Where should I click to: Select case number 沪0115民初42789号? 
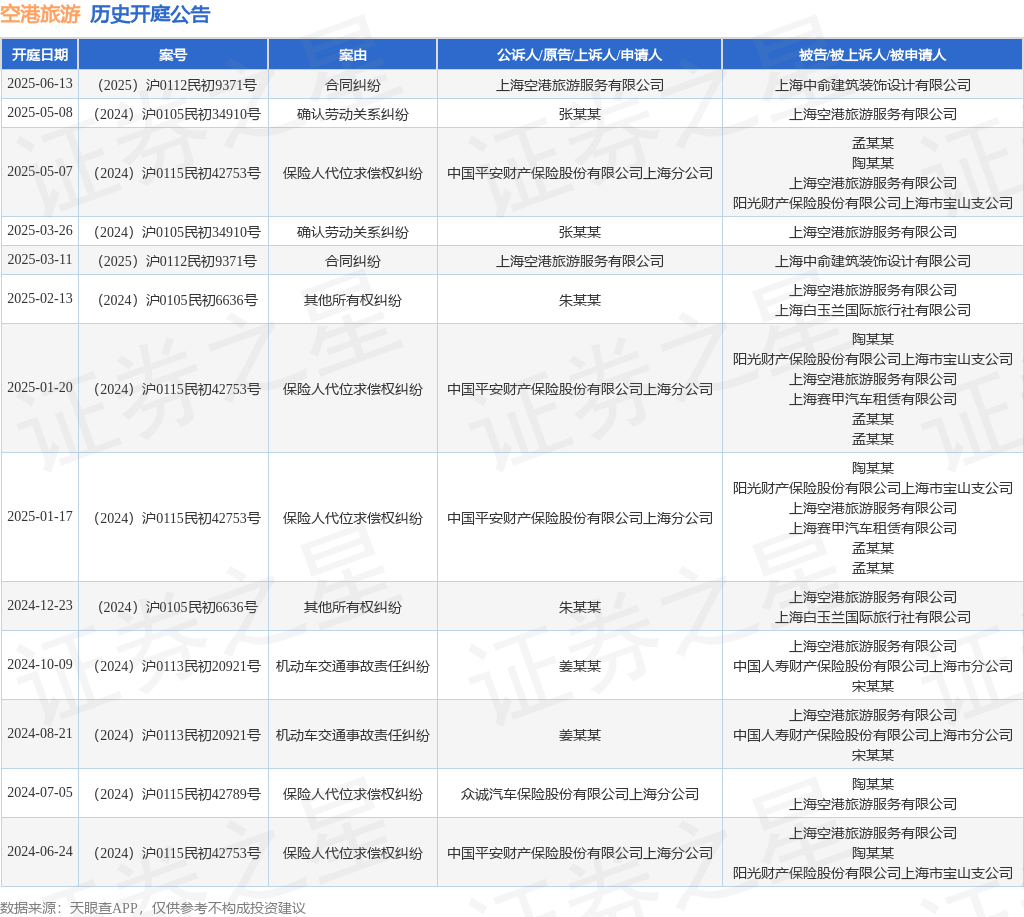[x=201, y=794]
